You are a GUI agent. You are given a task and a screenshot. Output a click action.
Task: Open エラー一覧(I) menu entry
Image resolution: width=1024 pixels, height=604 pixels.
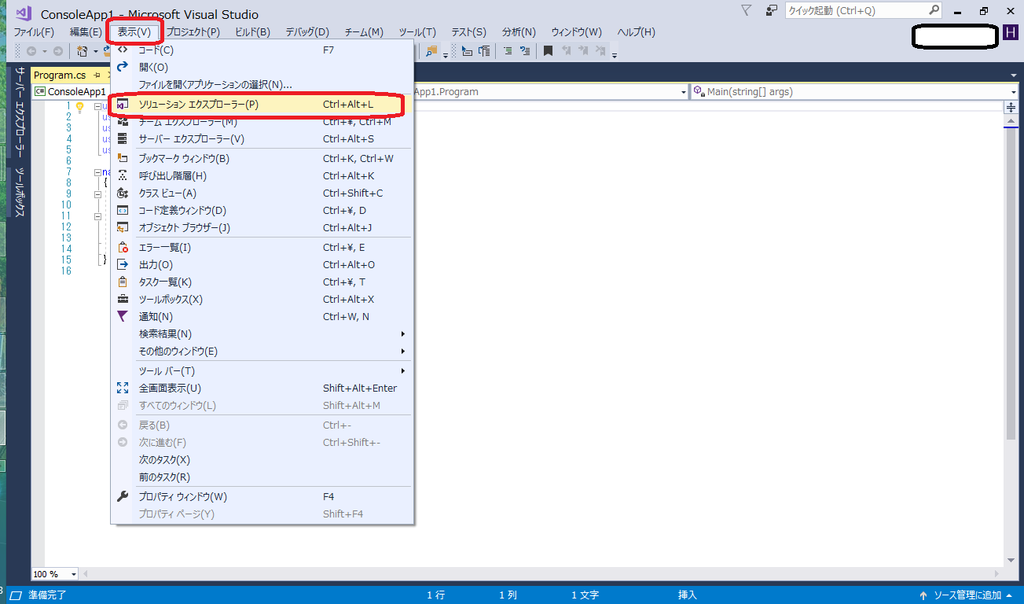(262, 247)
